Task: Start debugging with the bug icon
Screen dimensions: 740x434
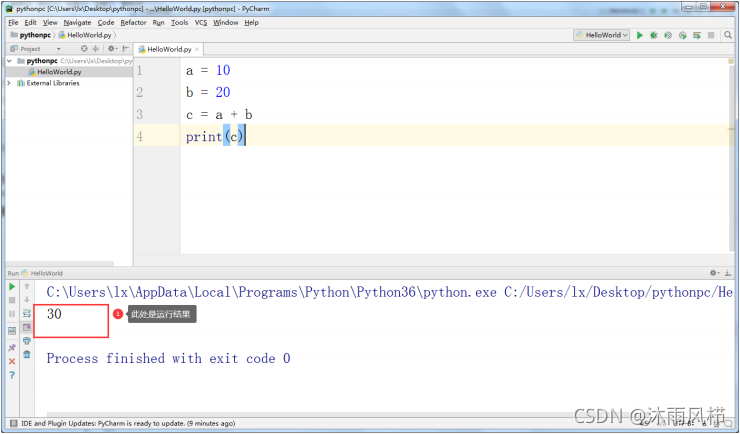Action: [x=654, y=35]
